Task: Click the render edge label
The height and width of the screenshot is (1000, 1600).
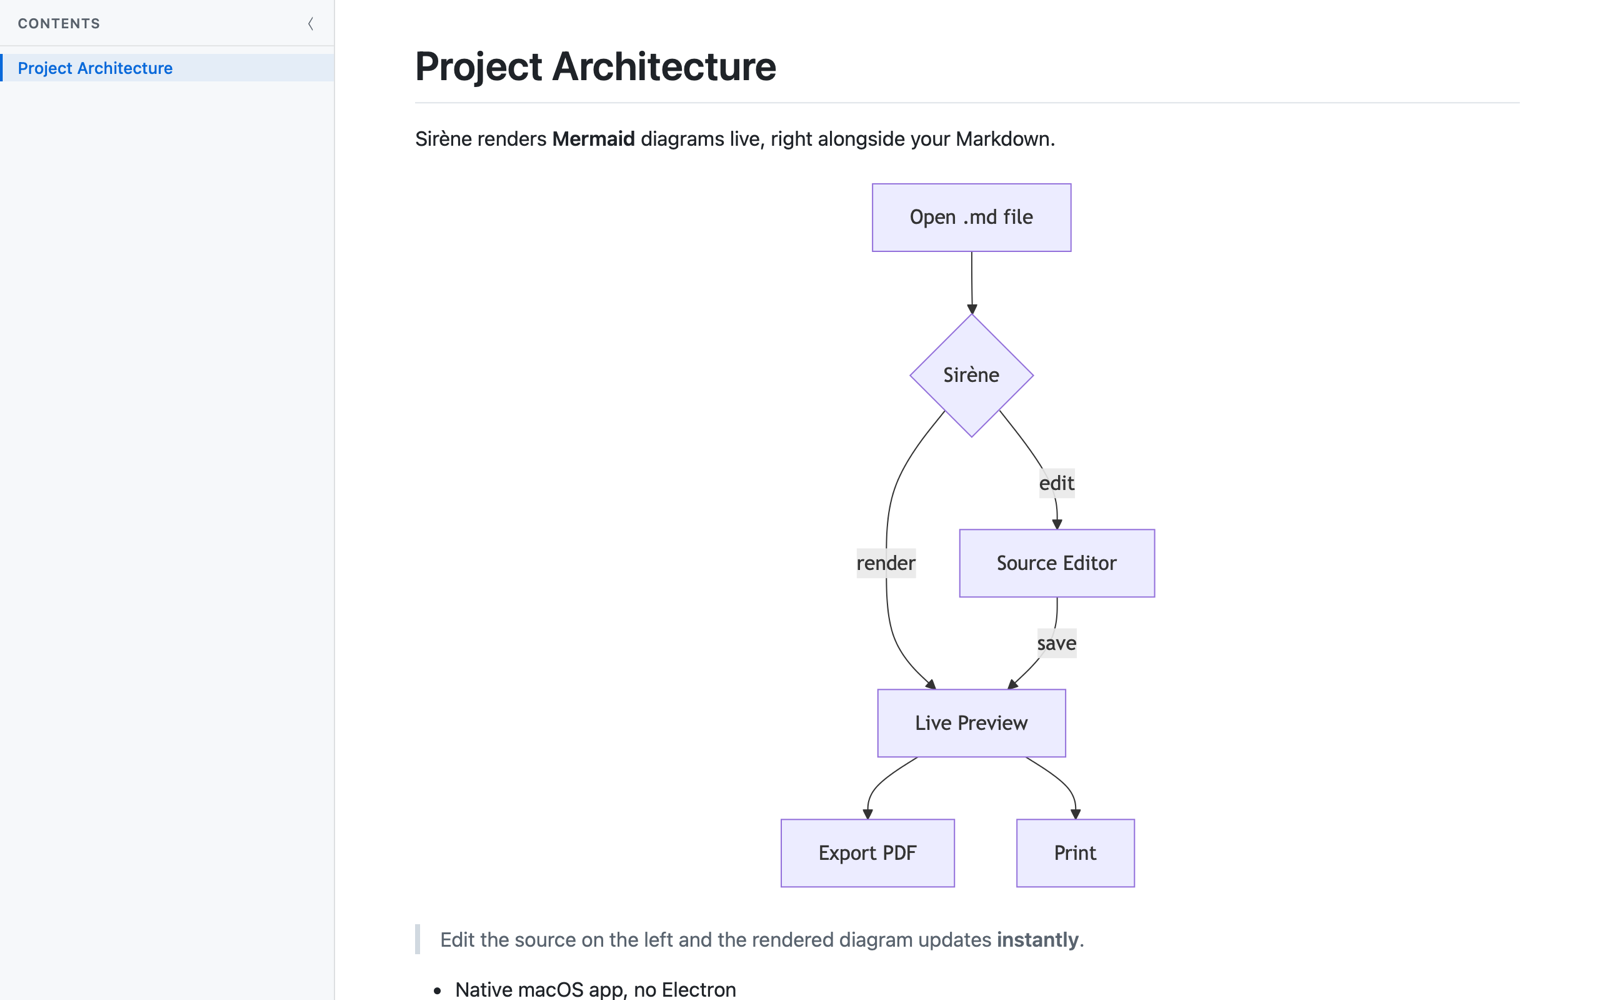Action: (x=886, y=563)
